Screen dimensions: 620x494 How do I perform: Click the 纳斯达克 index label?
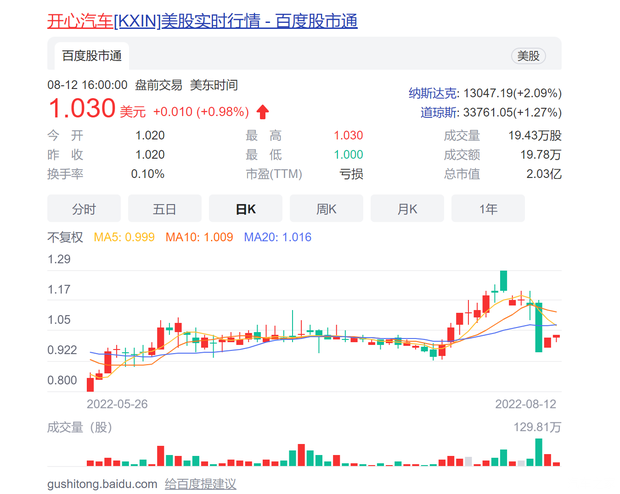[433, 93]
